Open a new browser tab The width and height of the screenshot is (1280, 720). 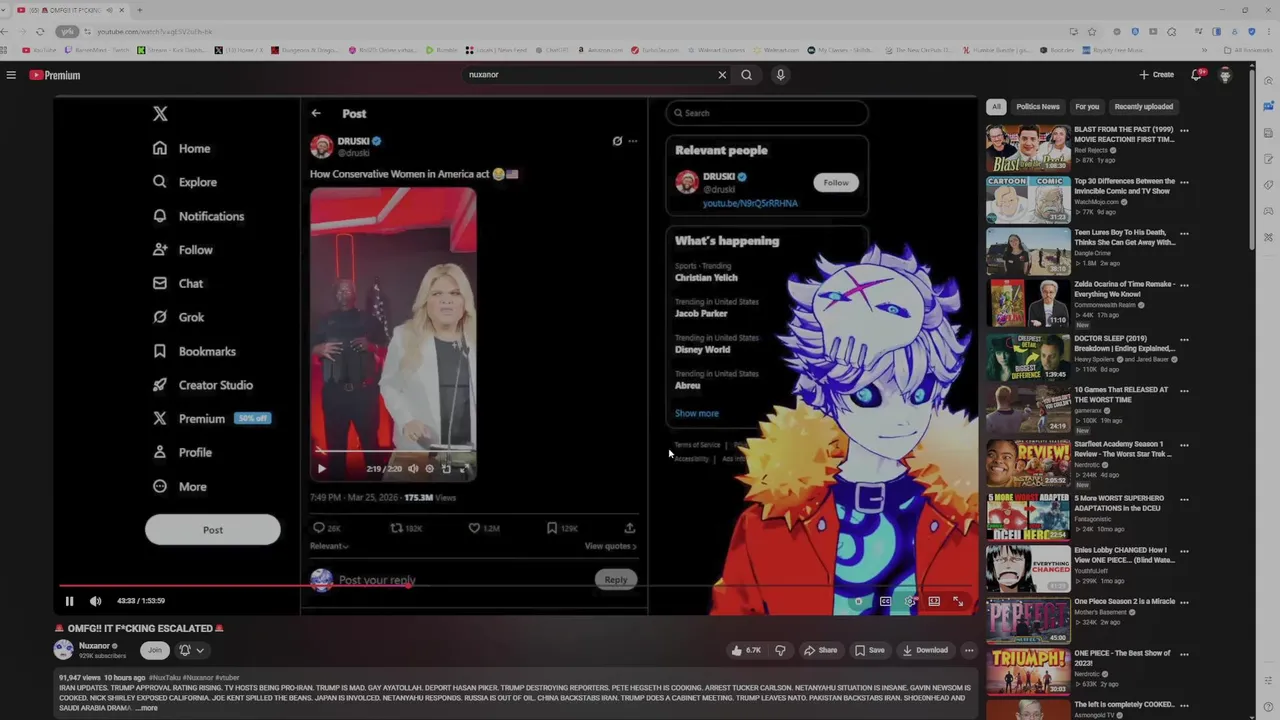(139, 10)
